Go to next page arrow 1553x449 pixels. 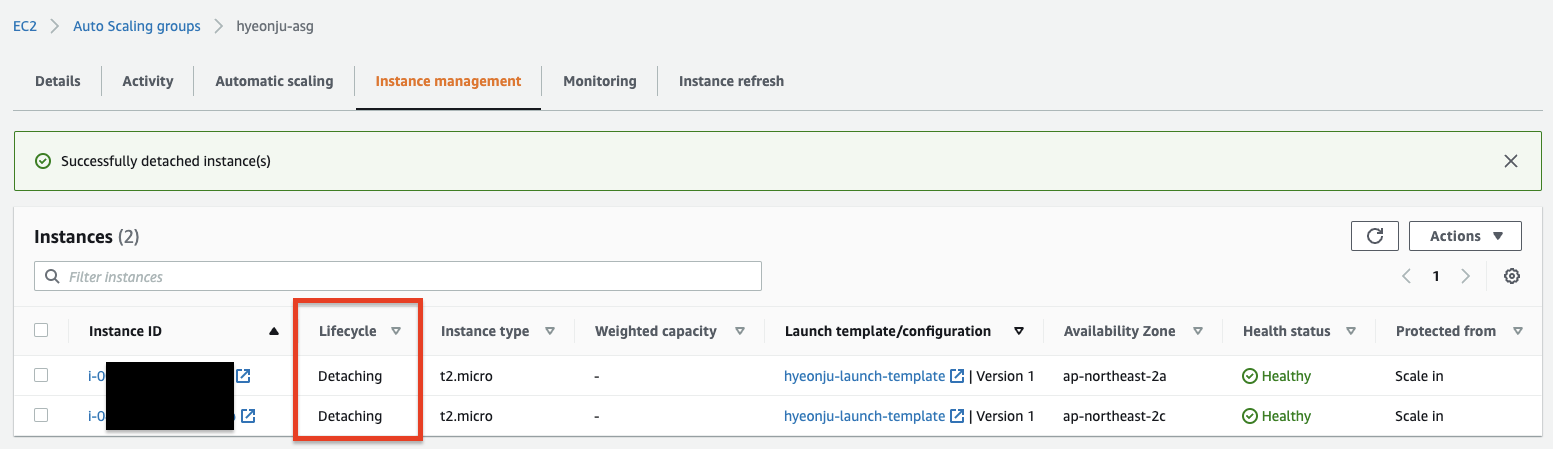tap(1465, 276)
